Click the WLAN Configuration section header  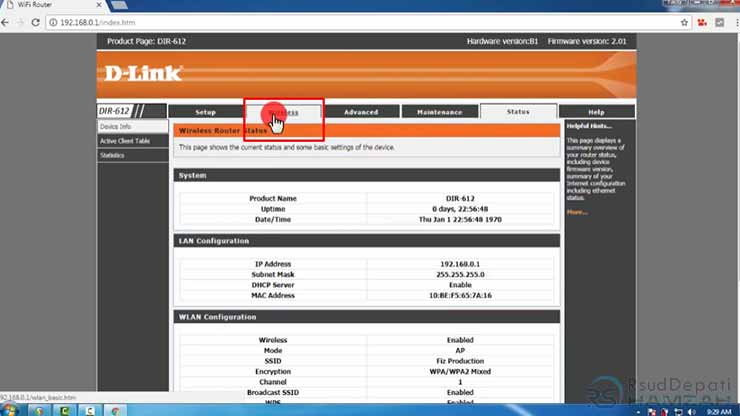[x=367, y=317]
